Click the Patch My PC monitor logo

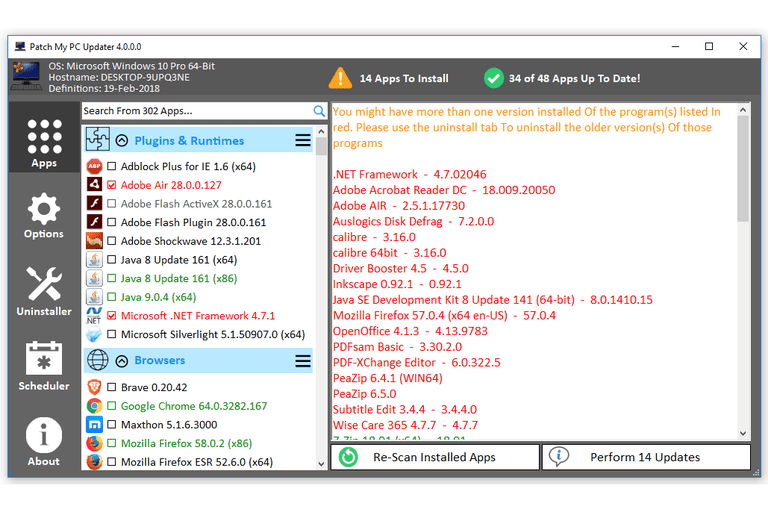26,74
